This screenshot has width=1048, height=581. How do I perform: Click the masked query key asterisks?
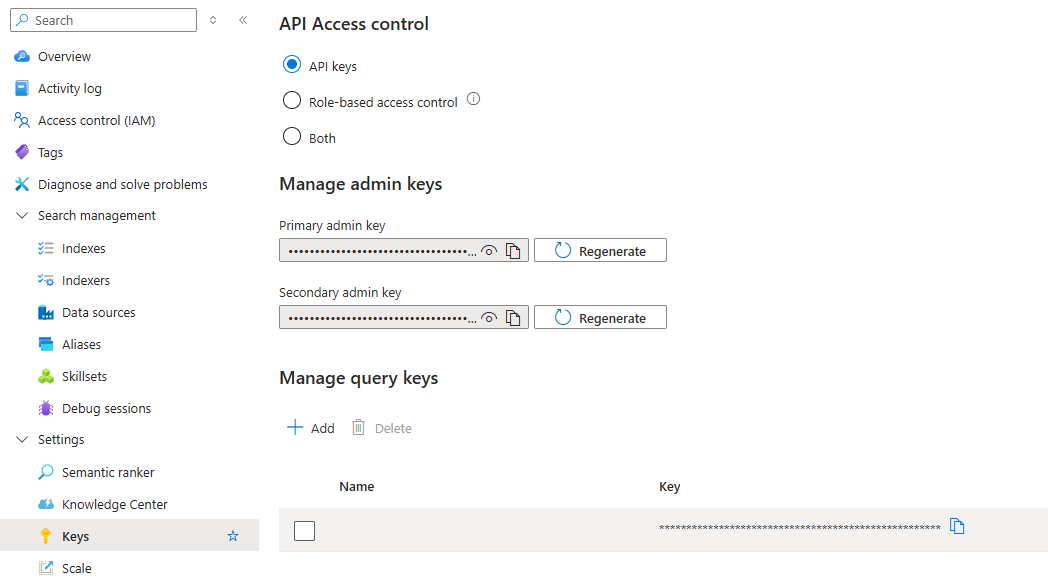[x=799, y=528]
